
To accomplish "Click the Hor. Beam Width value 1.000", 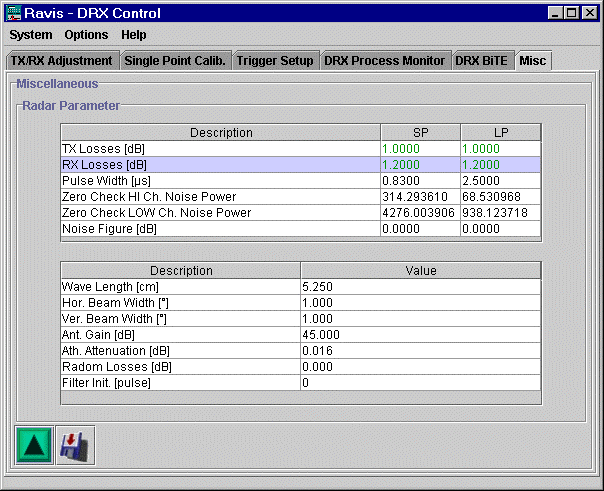I will [x=421, y=303].
